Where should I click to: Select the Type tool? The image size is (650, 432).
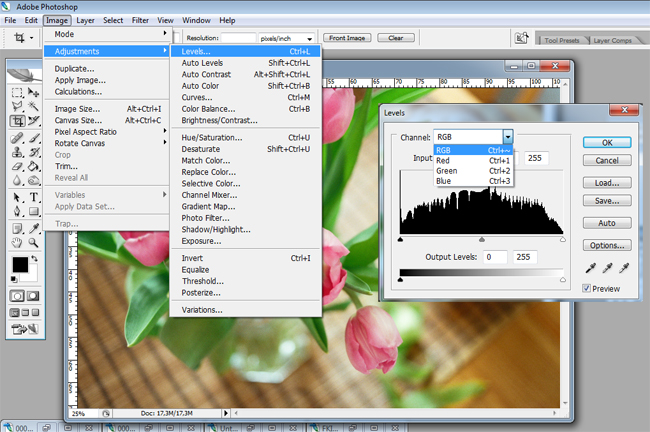(34, 197)
